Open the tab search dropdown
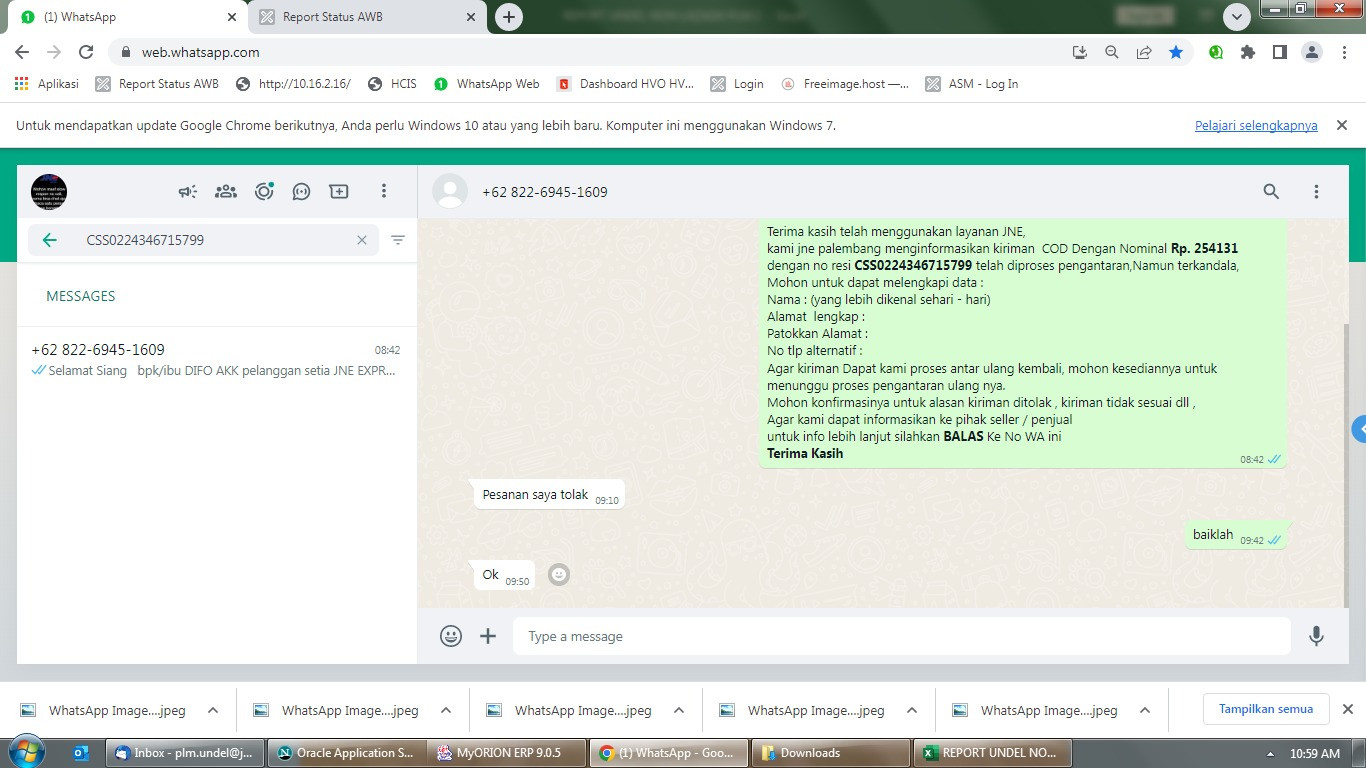 coord(1237,17)
